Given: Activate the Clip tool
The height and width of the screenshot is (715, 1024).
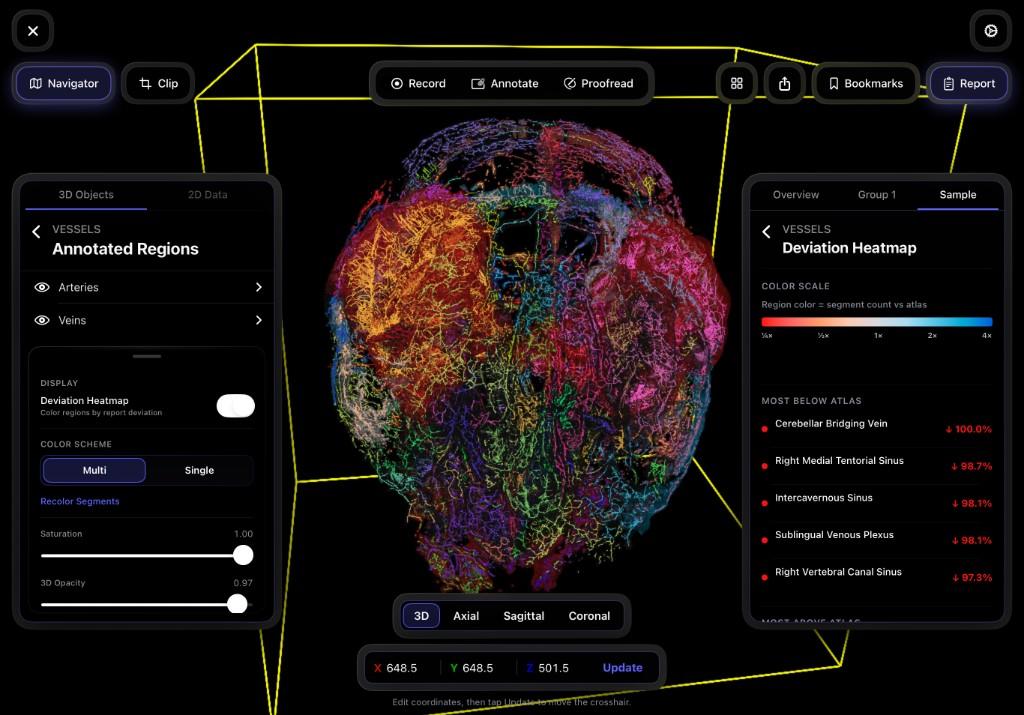Looking at the screenshot, I should click(x=158, y=84).
